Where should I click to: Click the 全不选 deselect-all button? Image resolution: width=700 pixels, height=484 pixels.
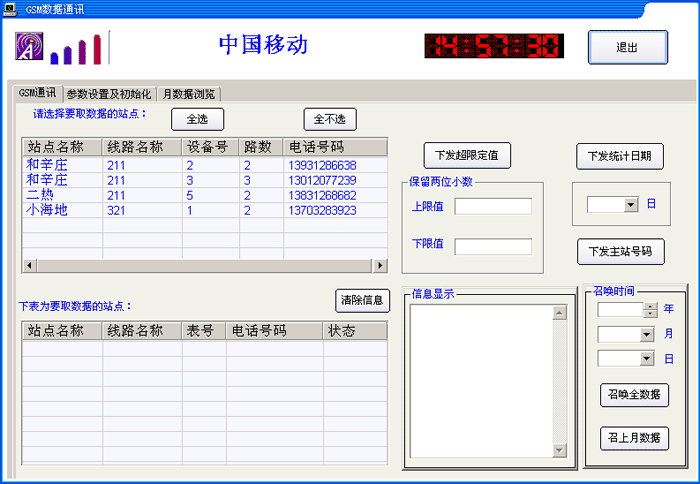point(330,119)
